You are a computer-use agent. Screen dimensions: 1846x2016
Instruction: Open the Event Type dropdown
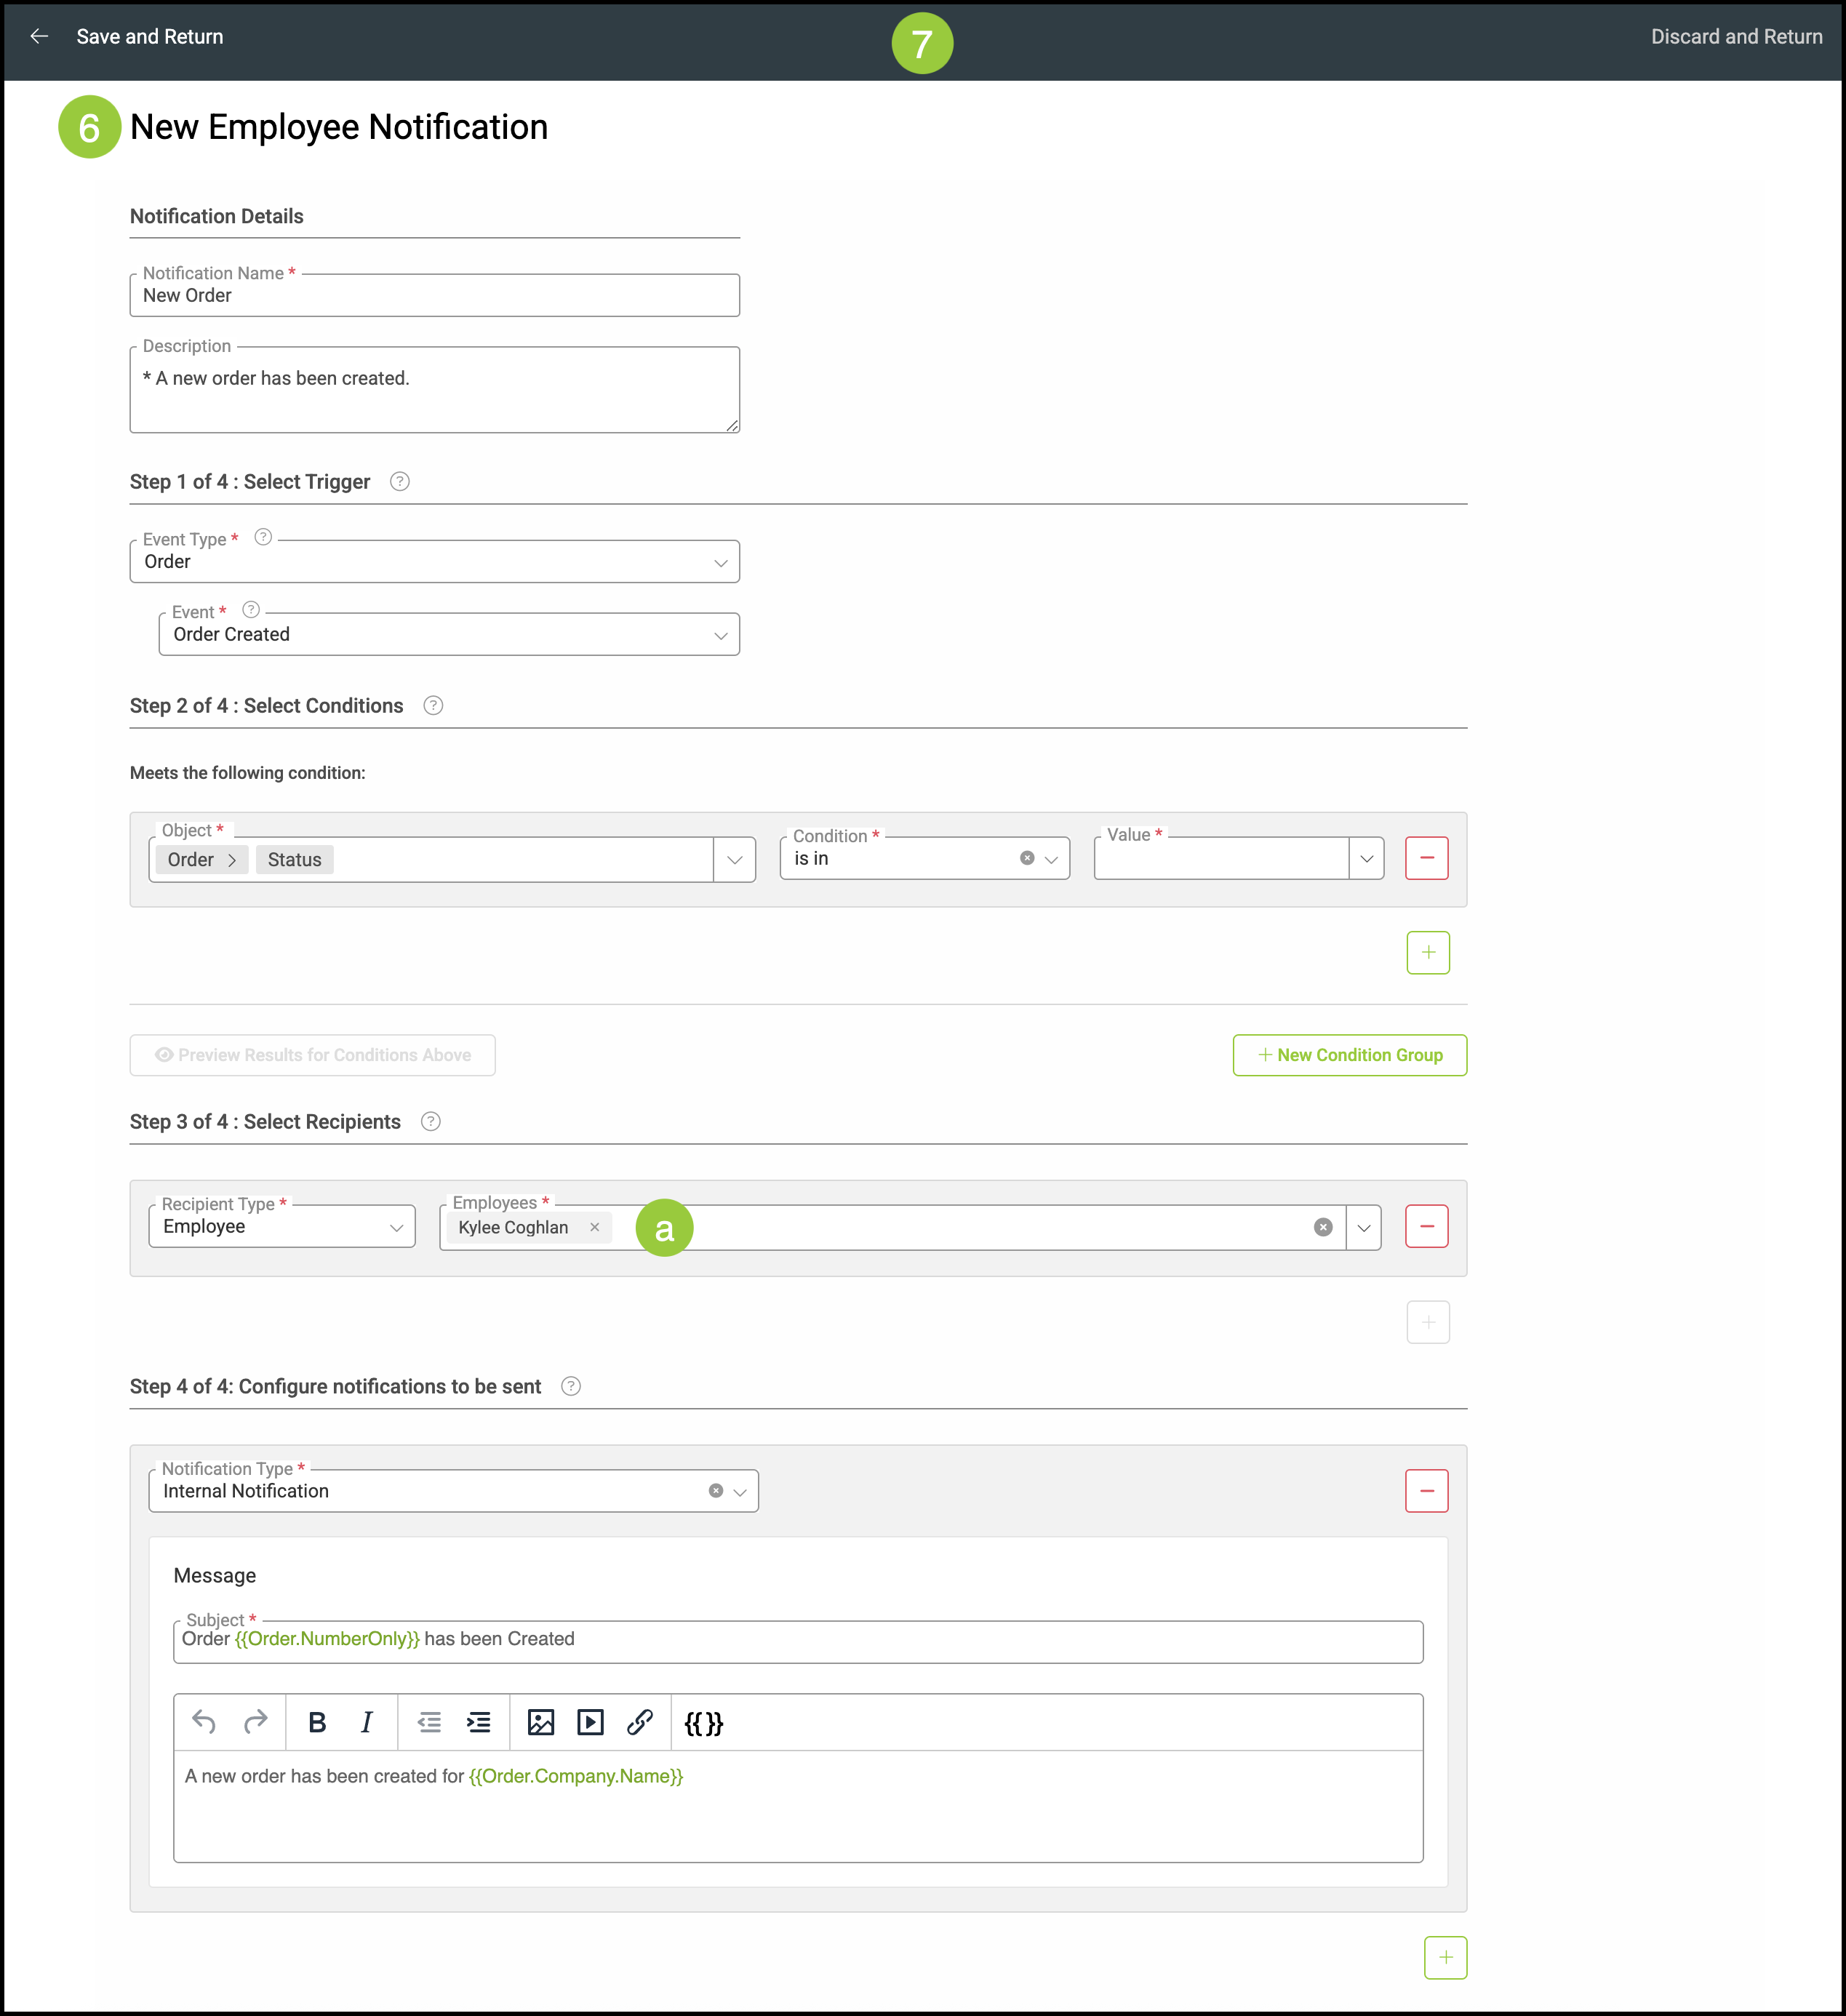pos(720,563)
